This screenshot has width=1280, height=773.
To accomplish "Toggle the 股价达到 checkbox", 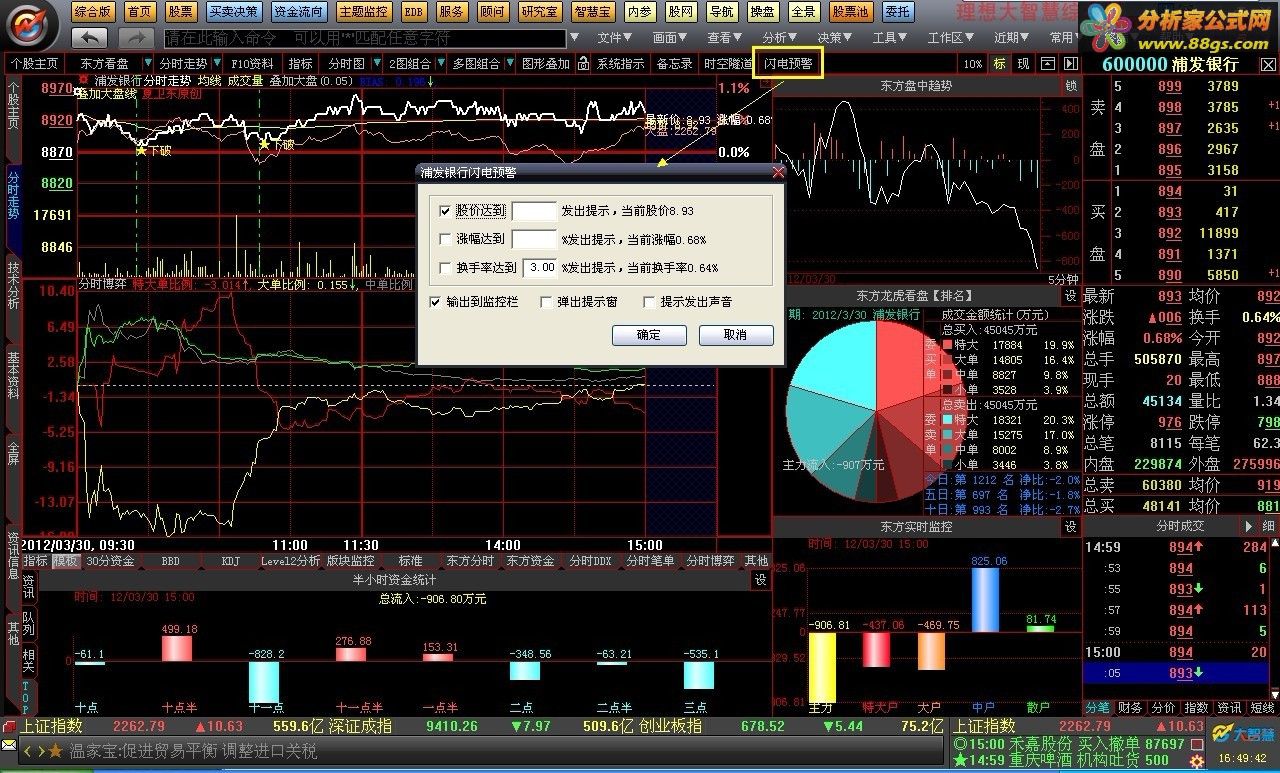I will pyautogui.click(x=445, y=211).
